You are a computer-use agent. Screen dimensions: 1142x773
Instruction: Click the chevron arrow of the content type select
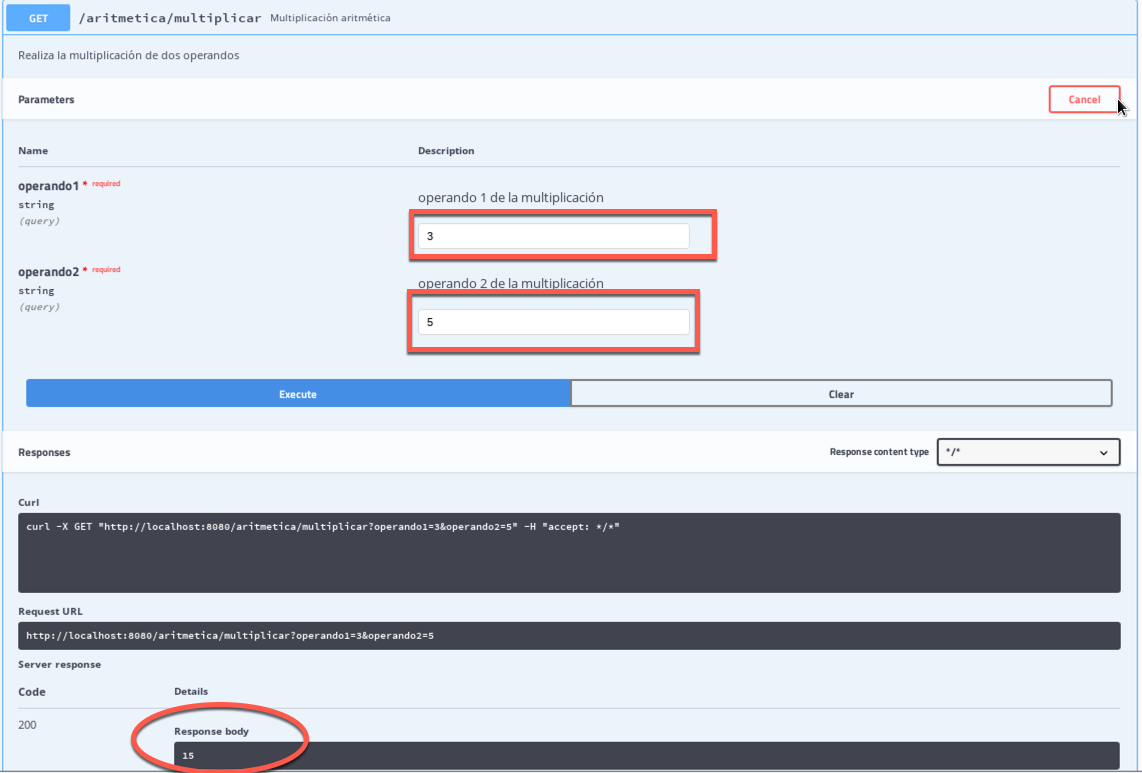click(1104, 453)
